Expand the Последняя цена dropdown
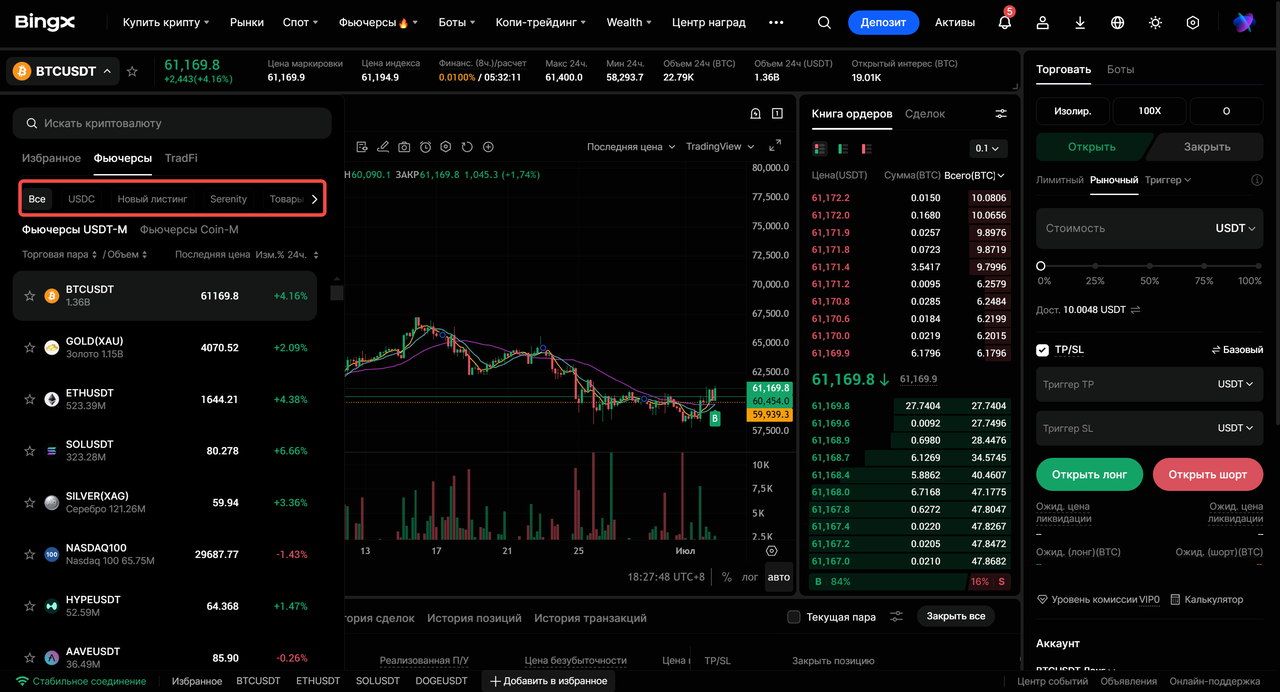The width and height of the screenshot is (1280, 692). click(x=631, y=147)
